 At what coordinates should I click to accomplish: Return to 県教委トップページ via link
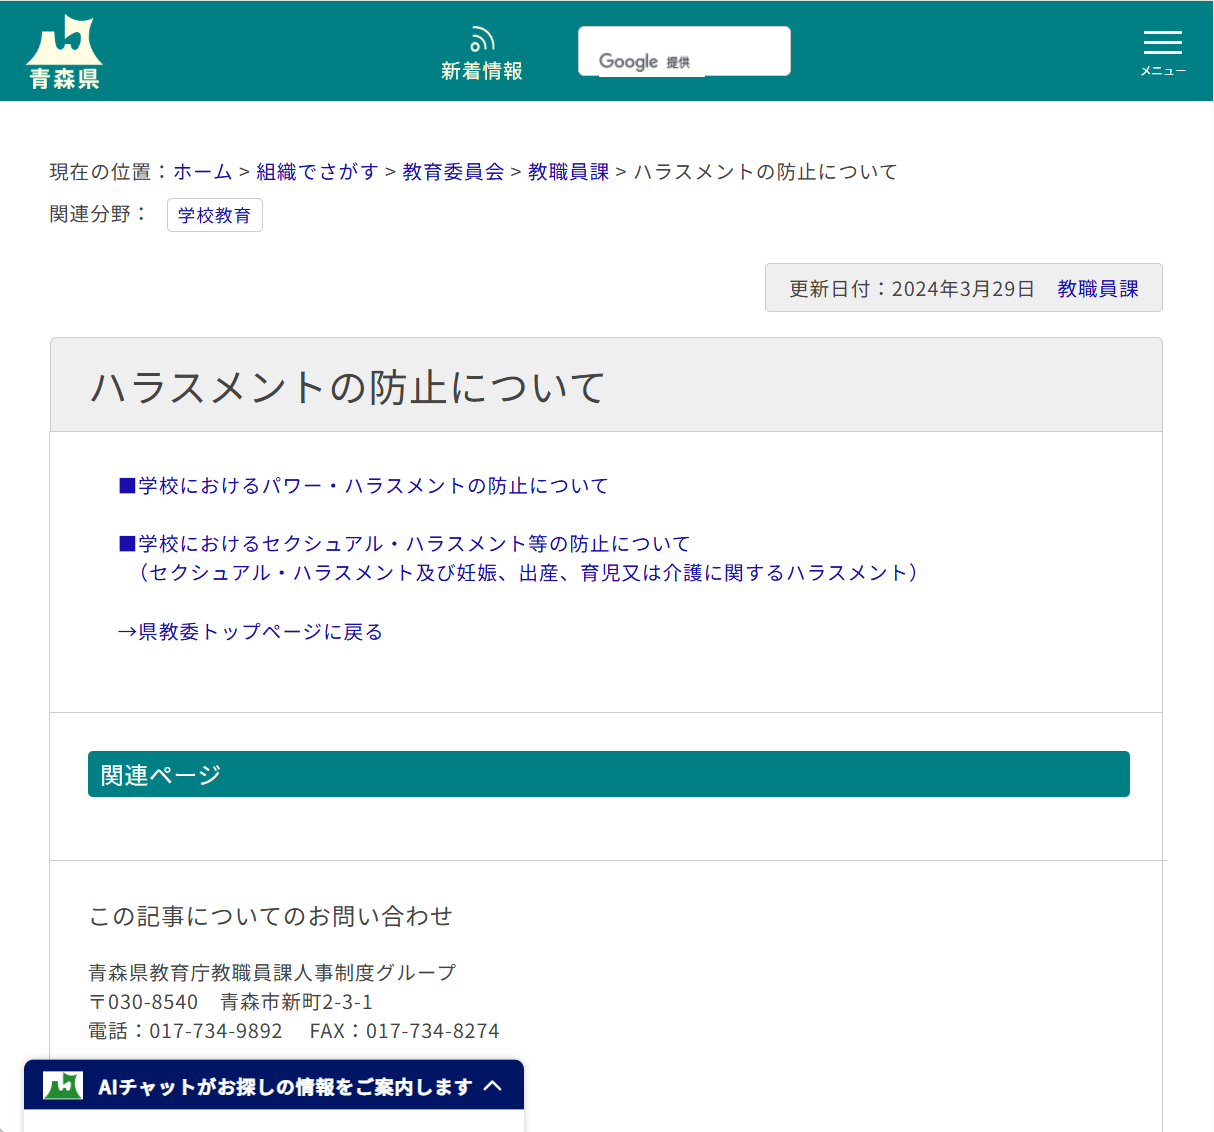click(251, 631)
